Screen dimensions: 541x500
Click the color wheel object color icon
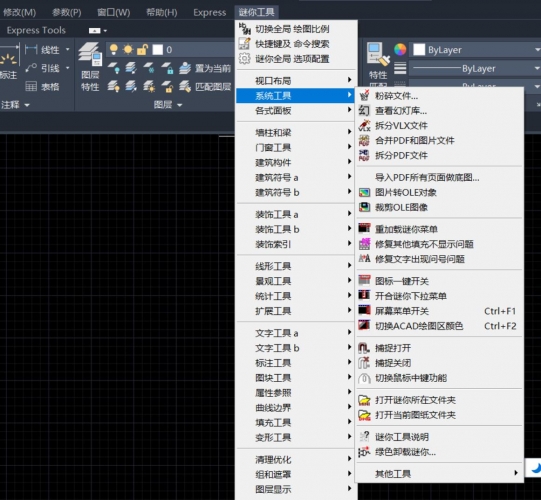point(400,50)
